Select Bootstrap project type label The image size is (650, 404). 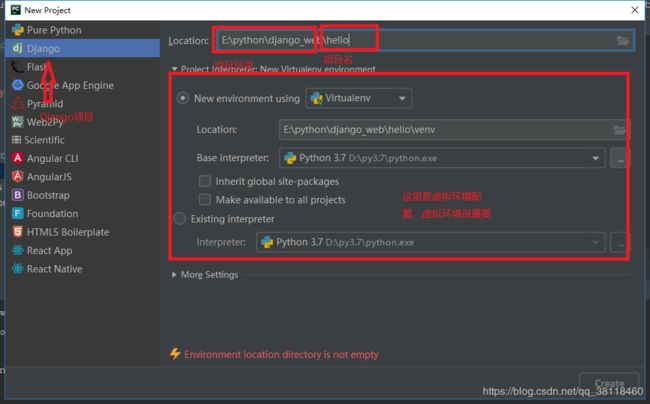pyautogui.click(x=48, y=195)
